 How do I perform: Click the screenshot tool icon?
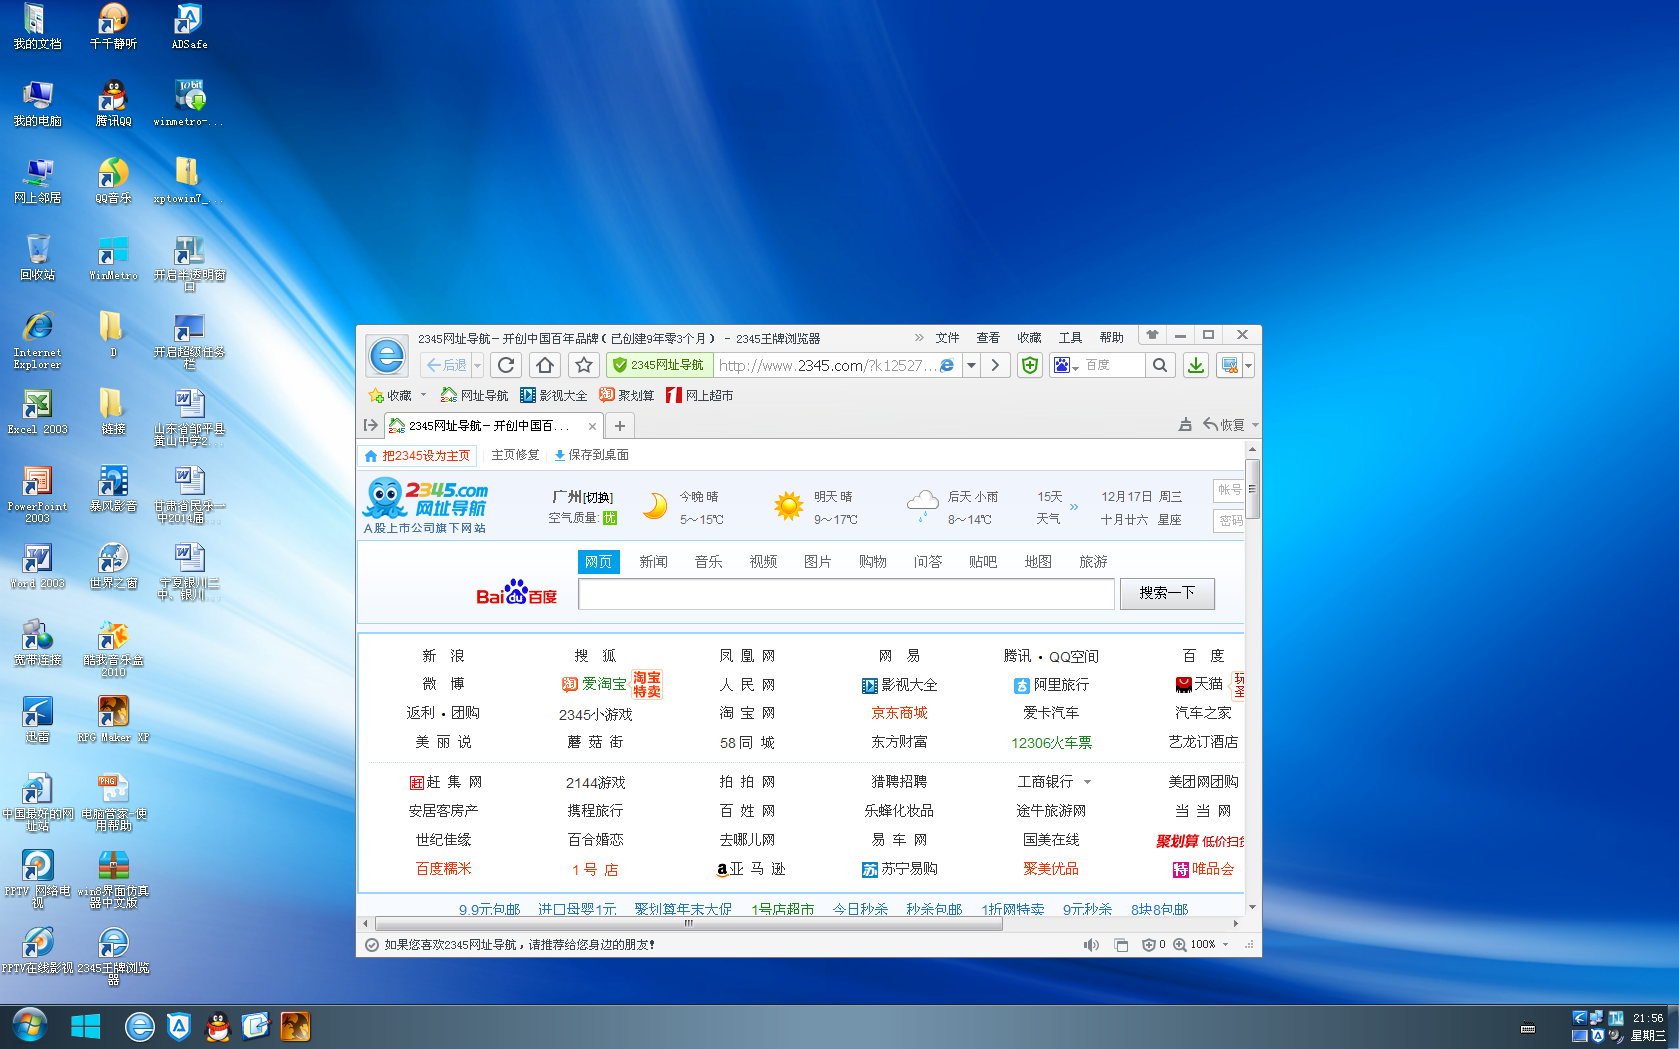pos(1230,365)
